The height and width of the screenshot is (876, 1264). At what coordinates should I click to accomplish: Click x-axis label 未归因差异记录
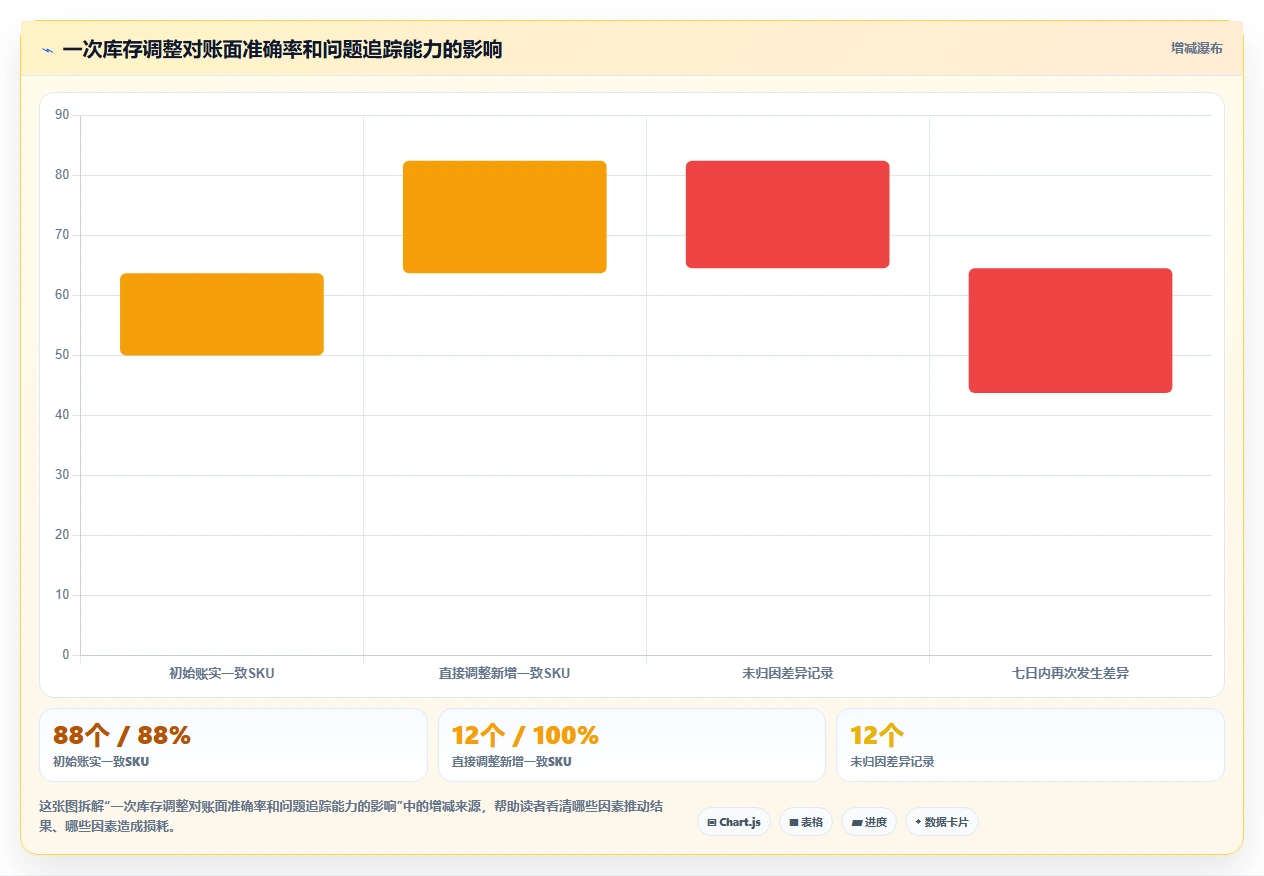point(788,673)
